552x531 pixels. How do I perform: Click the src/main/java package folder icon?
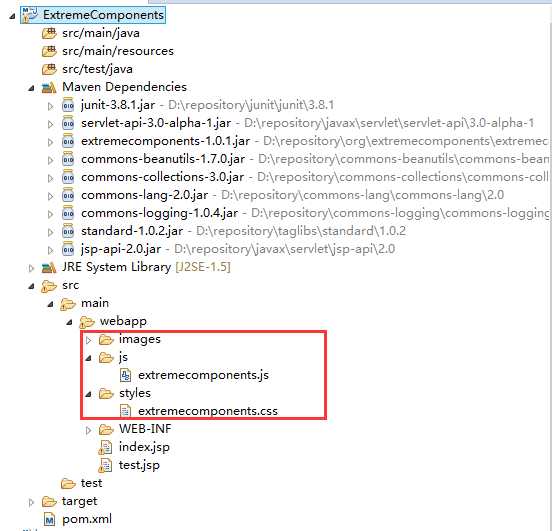pyautogui.click(x=49, y=33)
